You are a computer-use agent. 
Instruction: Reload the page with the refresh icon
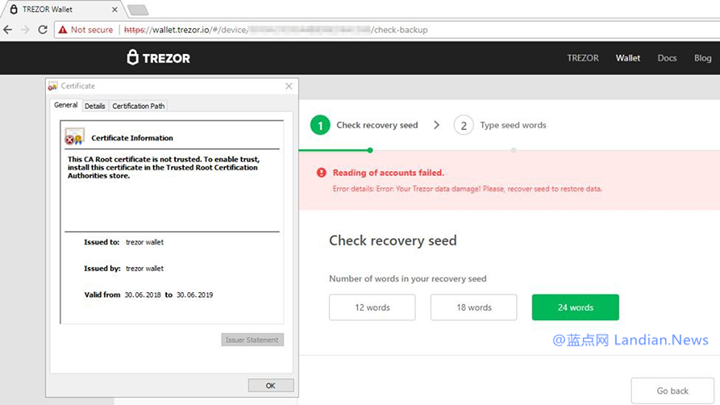click(x=44, y=30)
